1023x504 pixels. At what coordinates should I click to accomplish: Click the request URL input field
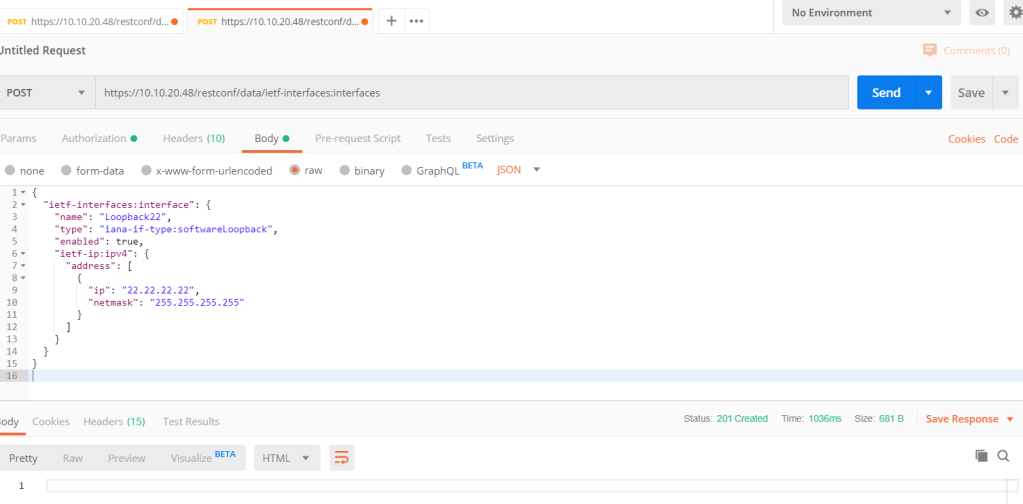pyautogui.click(x=470, y=93)
